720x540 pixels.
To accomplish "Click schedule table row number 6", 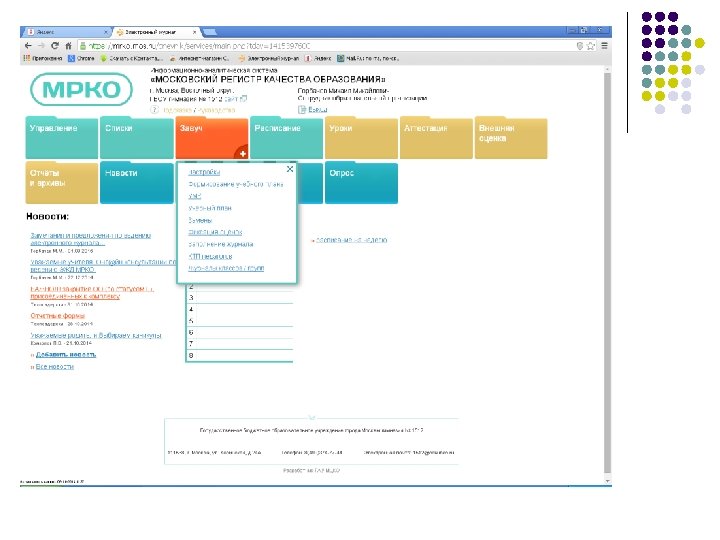I will [240, 332].
